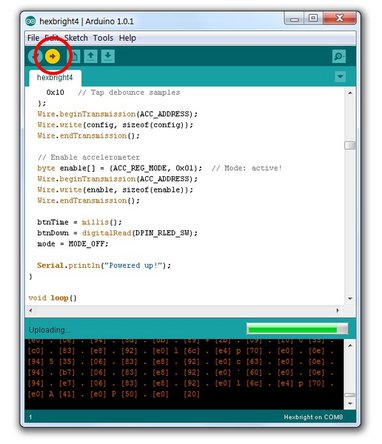Image resolution: width=382 pixels, height=444 pixels.
Task: Click the Arduino logo in title bar
Action: click(x=30, y=21)
